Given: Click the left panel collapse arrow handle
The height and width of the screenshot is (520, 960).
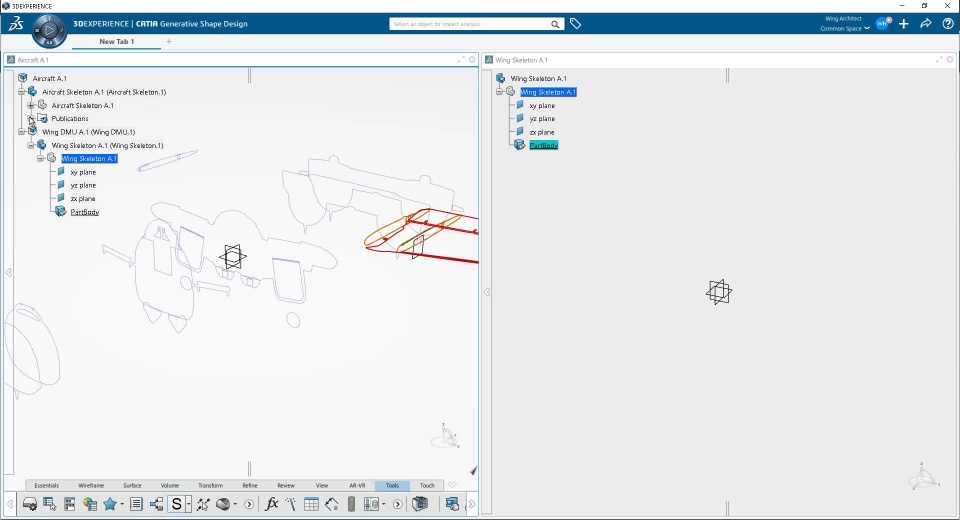Looking at the screenshot, I should tap(9, 272).
